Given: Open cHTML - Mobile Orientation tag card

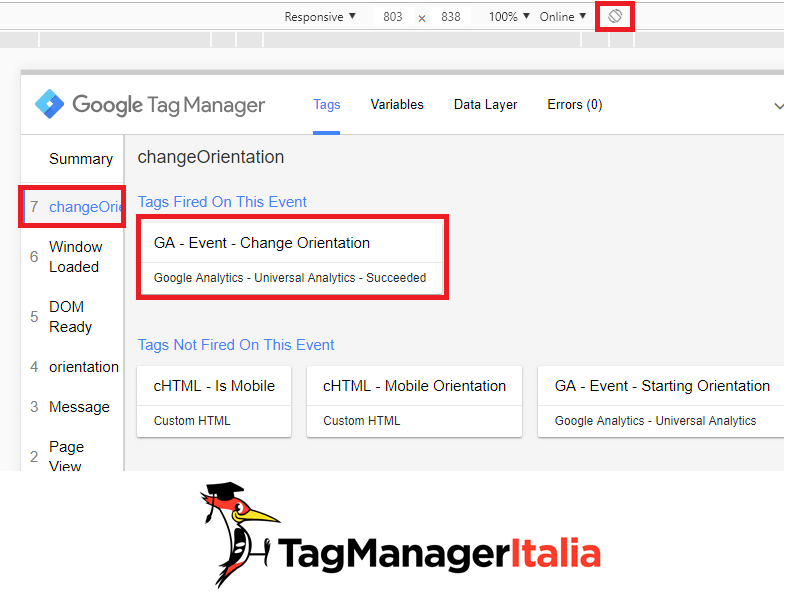Looking at the screenshot, I should point(414,402).
